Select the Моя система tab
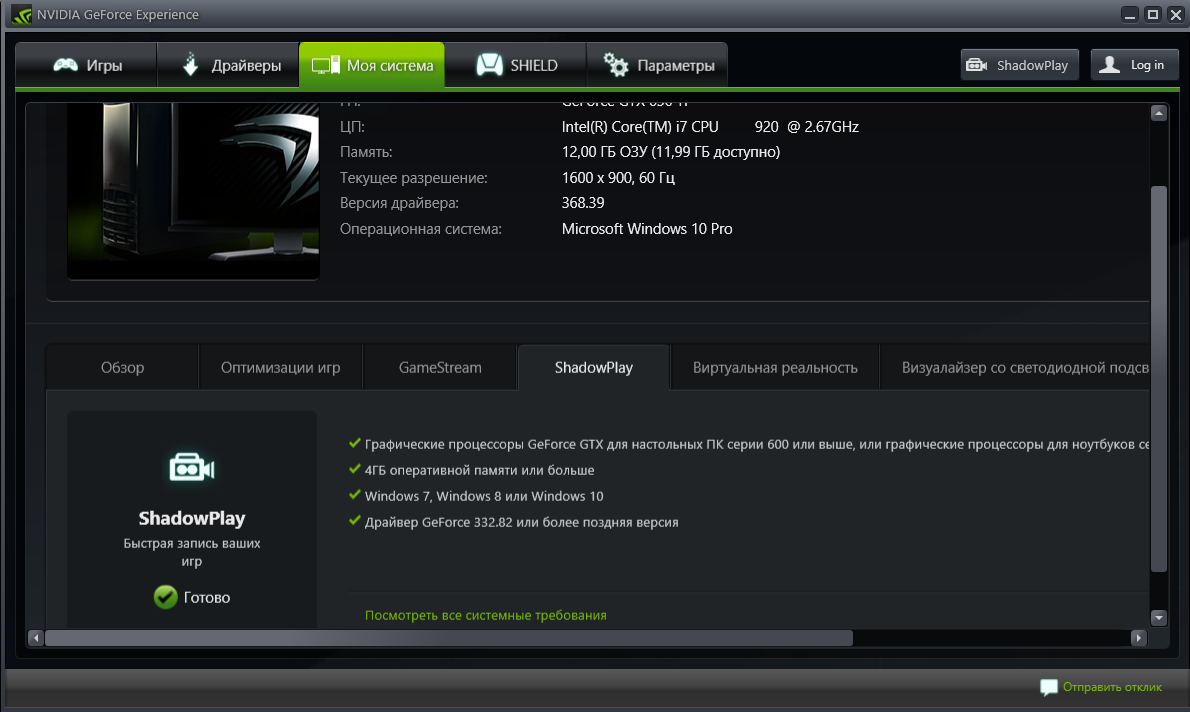 tap(372, 65)
